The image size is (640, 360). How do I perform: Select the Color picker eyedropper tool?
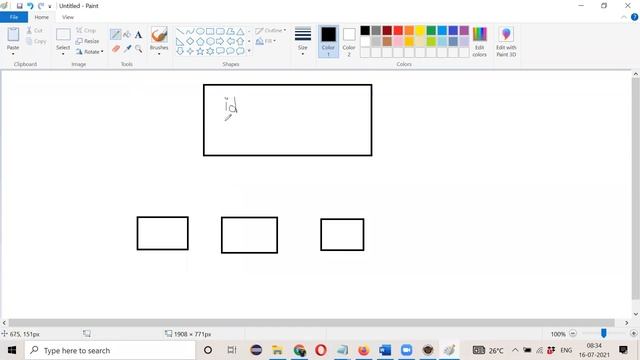click(127, 49)
